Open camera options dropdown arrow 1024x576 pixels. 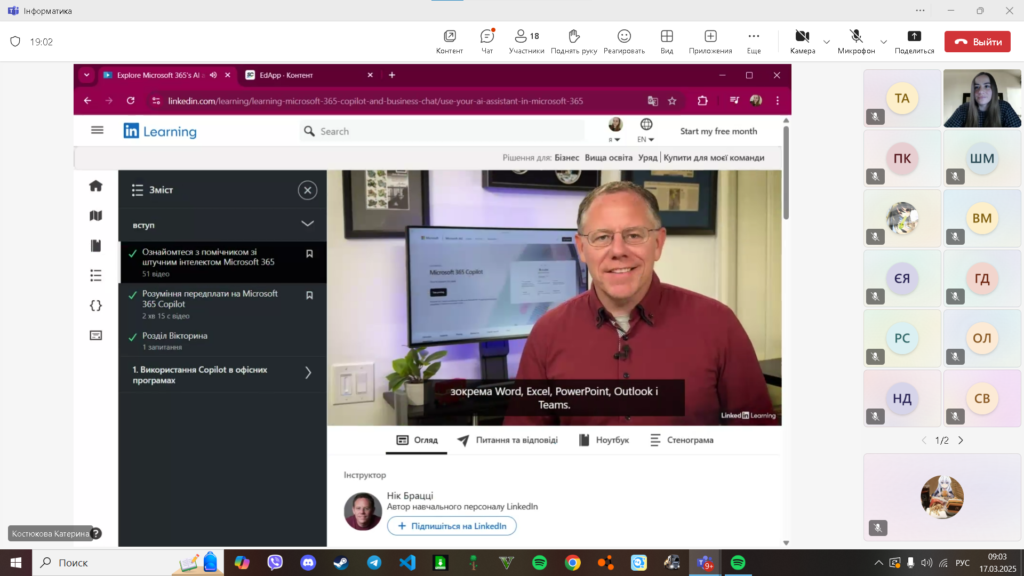(826, 42)
